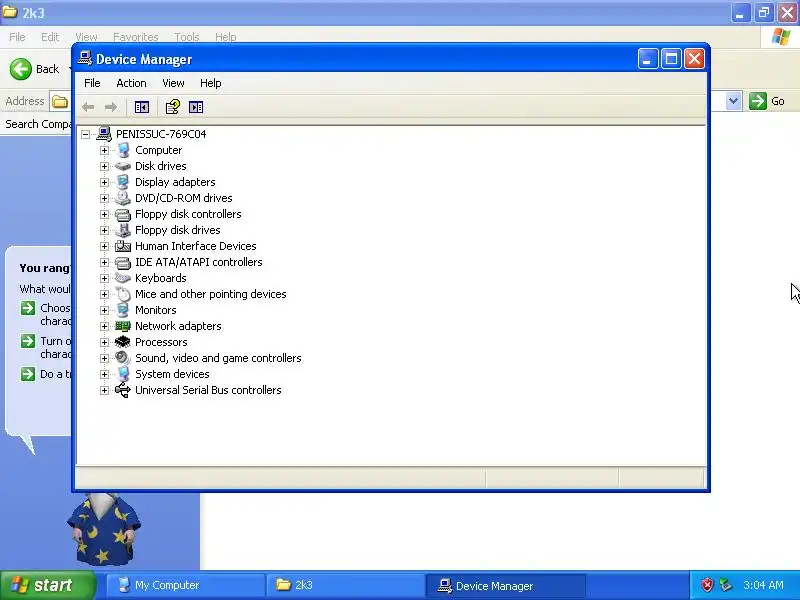Select the IDE ATA/ATAPI controllers label
Screen dimensions: 800x600
click(198, 262)
